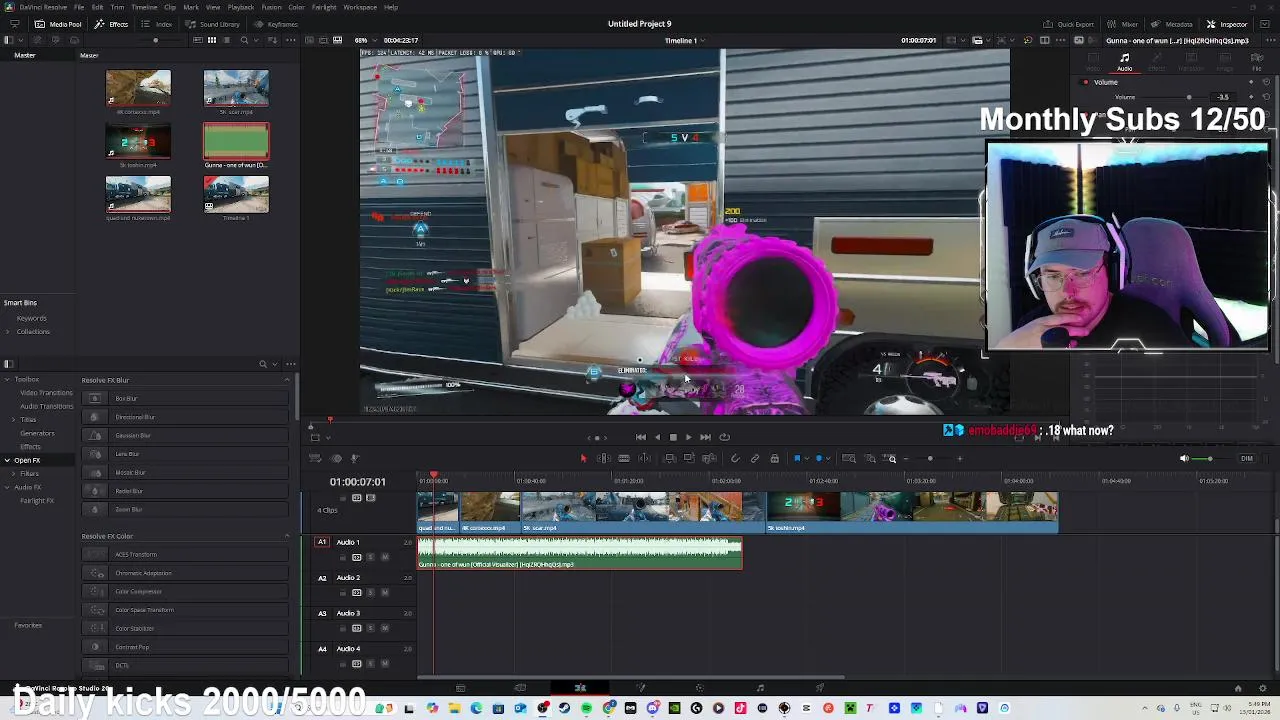Open the Effects panel button

tap(112, 24)
